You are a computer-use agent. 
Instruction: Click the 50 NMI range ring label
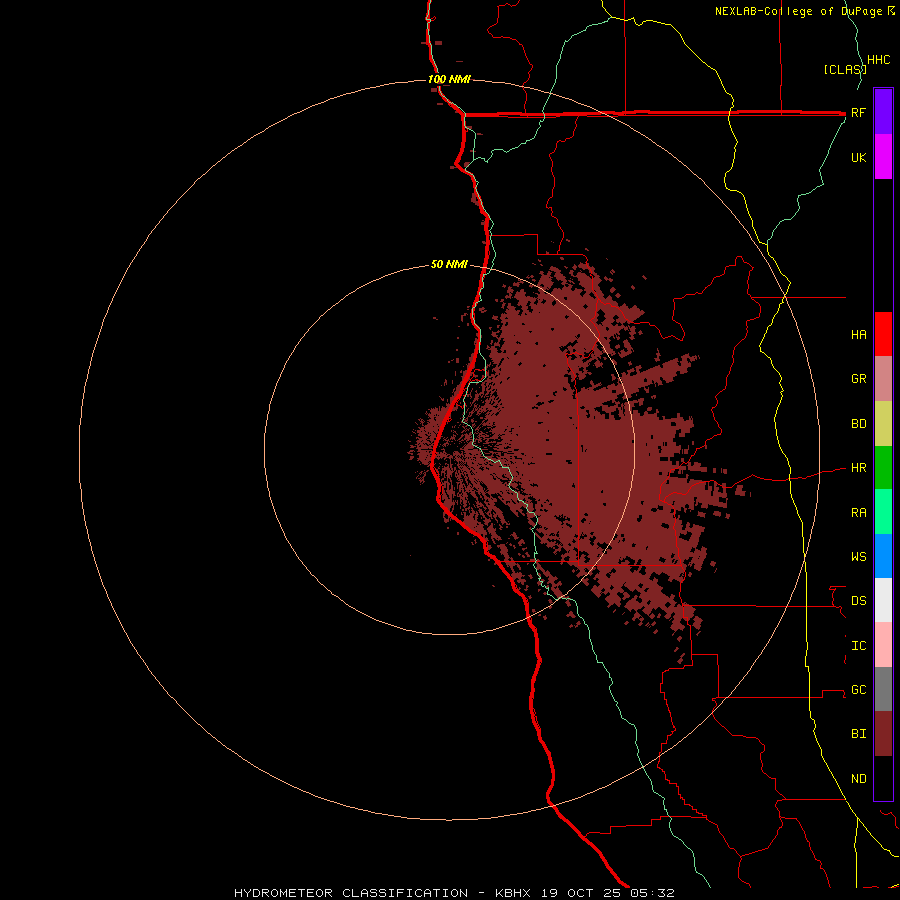(449, 264)
